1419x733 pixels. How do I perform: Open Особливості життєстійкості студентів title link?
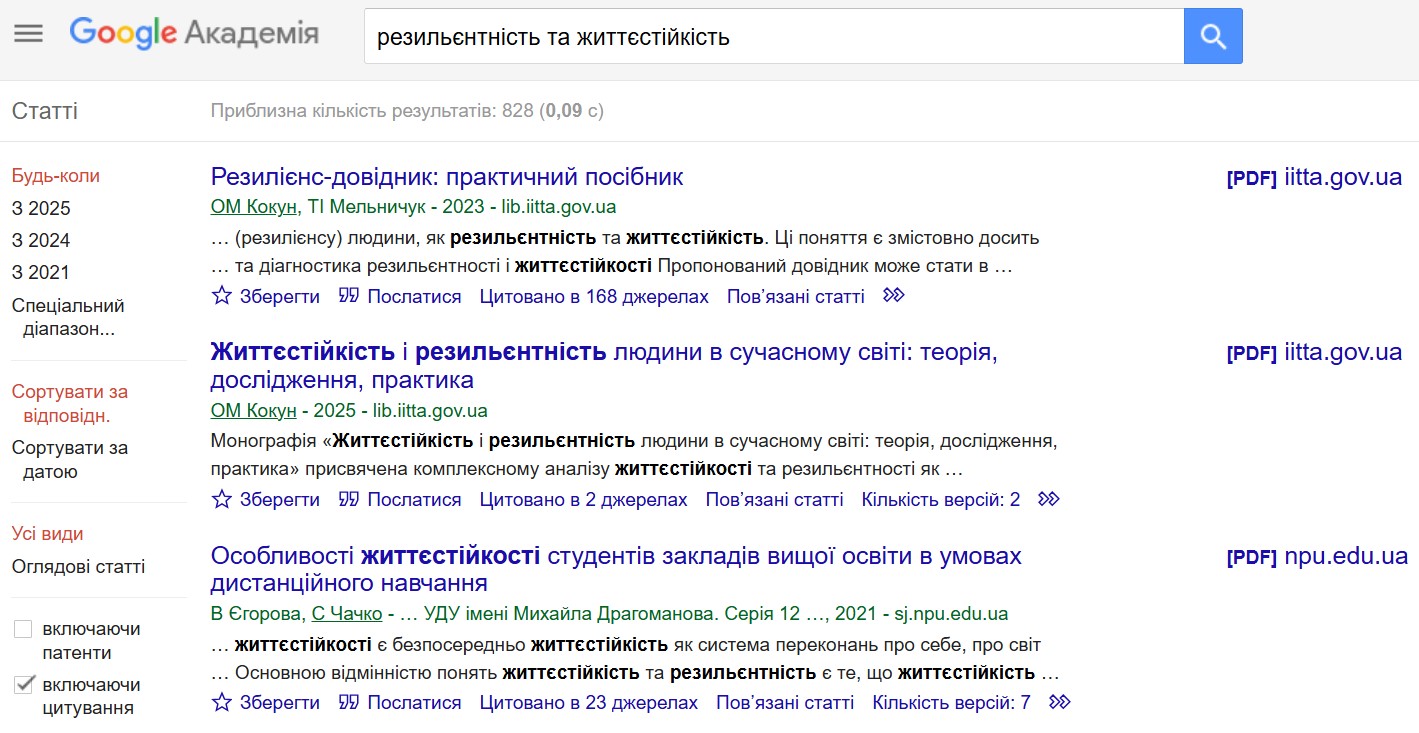pyautogui.click(x=616, y=569)
